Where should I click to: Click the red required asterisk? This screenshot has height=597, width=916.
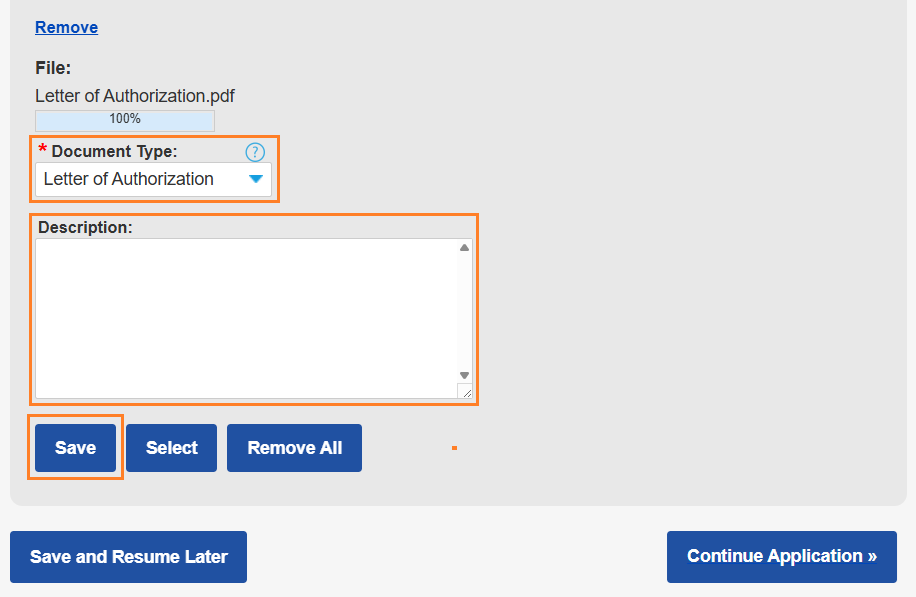[x=42, y=150]
